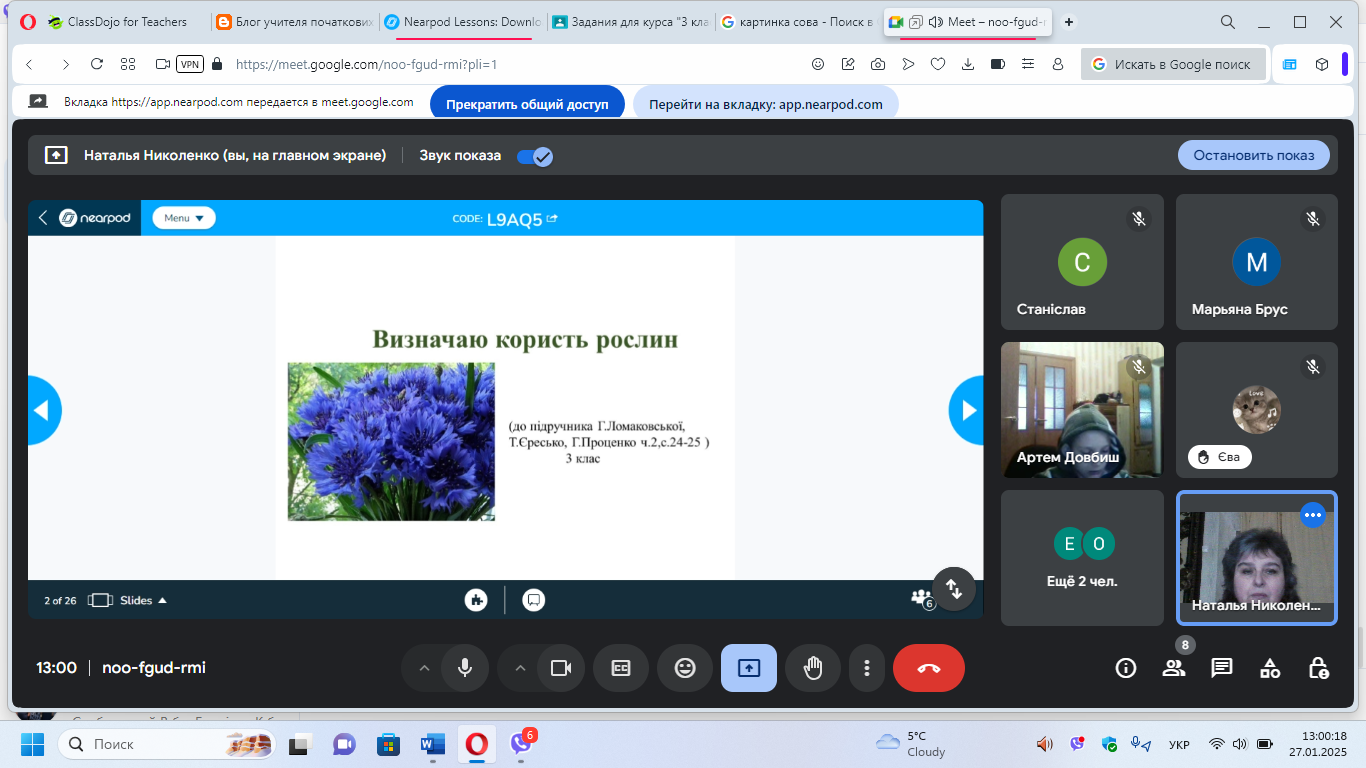Open the Nearpod Menu dropdown
This screenshot has width=1366, height=768.
[184, 217]
